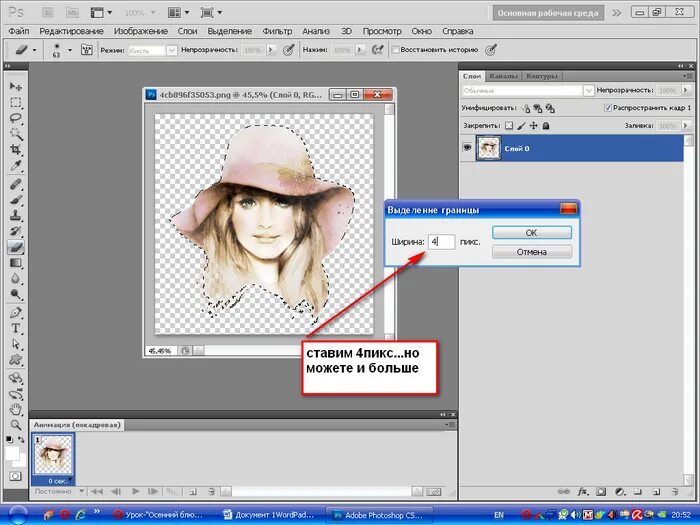Select the Path Selection tool
The height and width of the screenshot is (525, 700).
(x=16, y=344)
